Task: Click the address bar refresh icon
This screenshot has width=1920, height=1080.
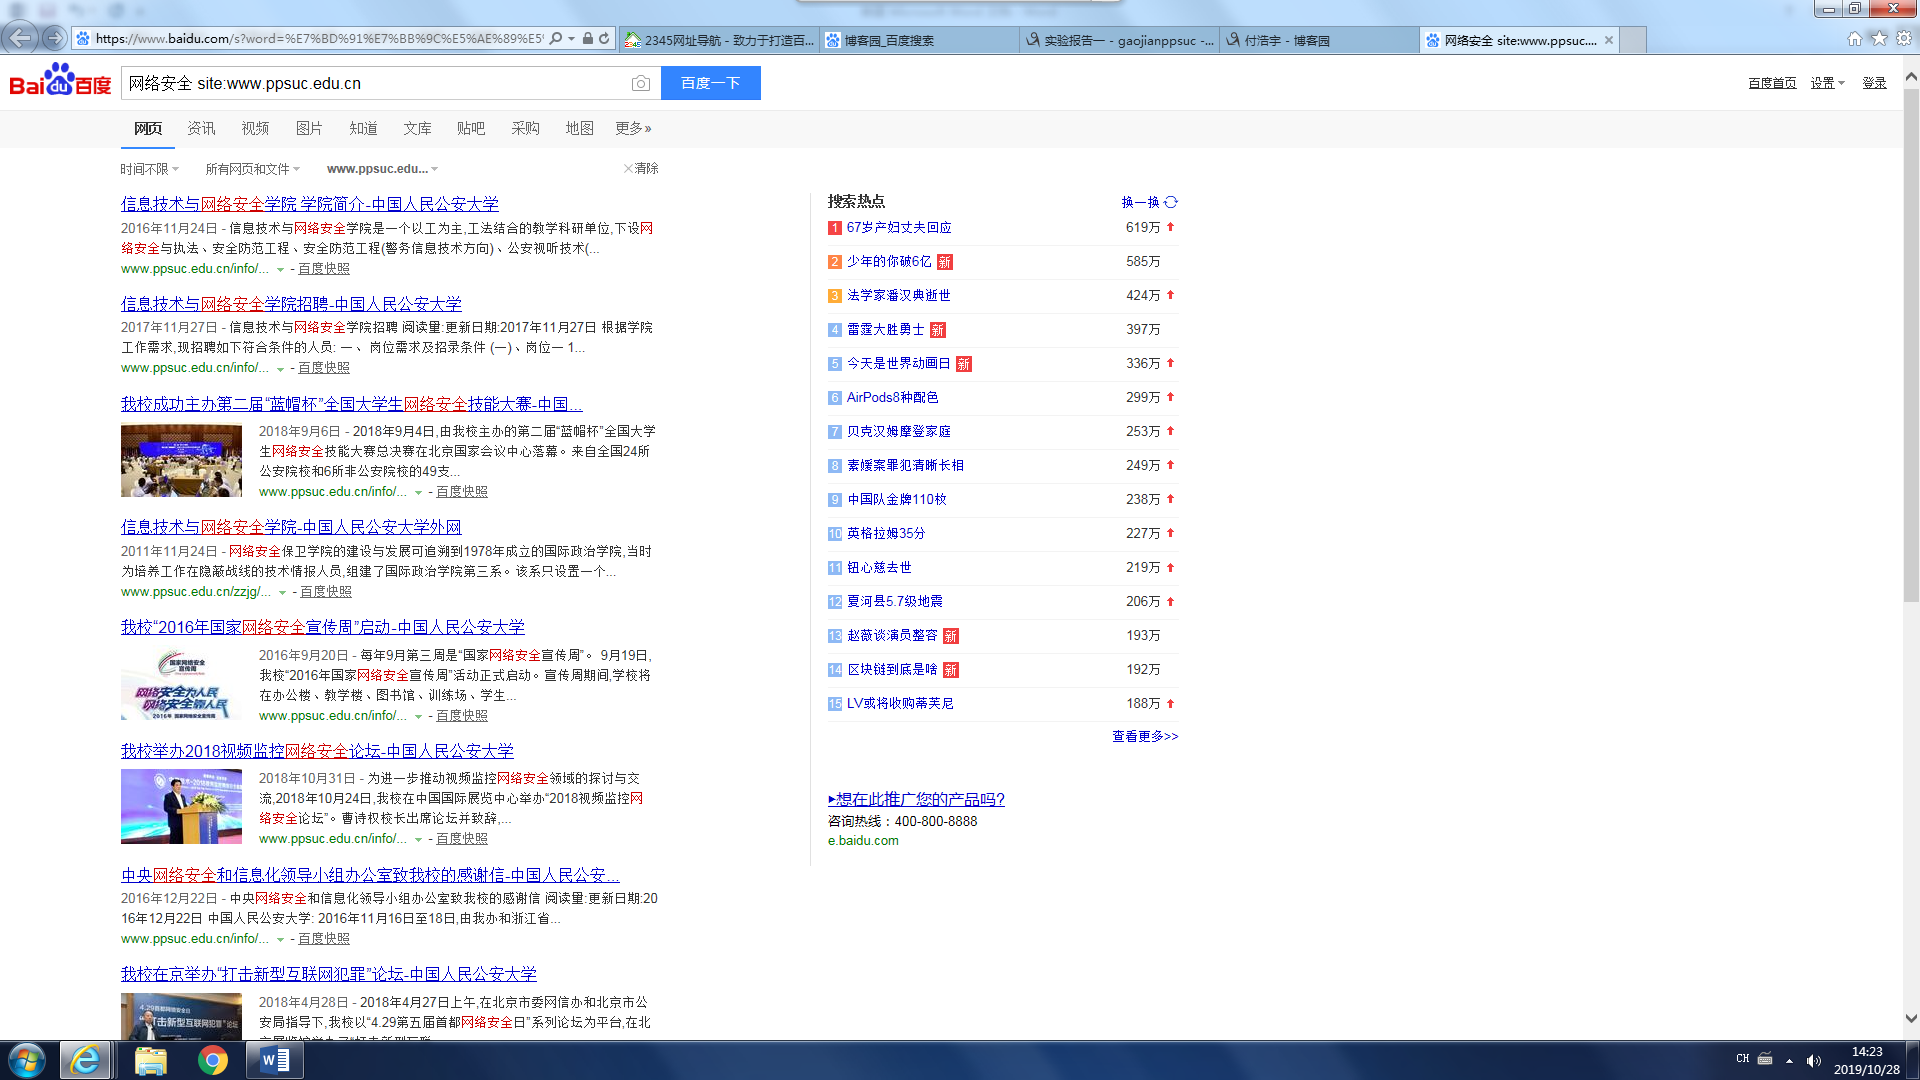Action: pos(604,39)
